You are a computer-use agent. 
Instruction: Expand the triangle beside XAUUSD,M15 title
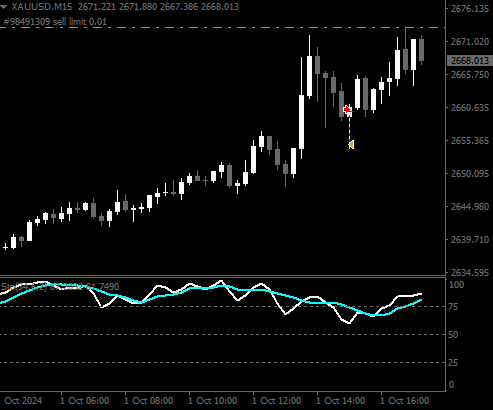click(4, 7)
